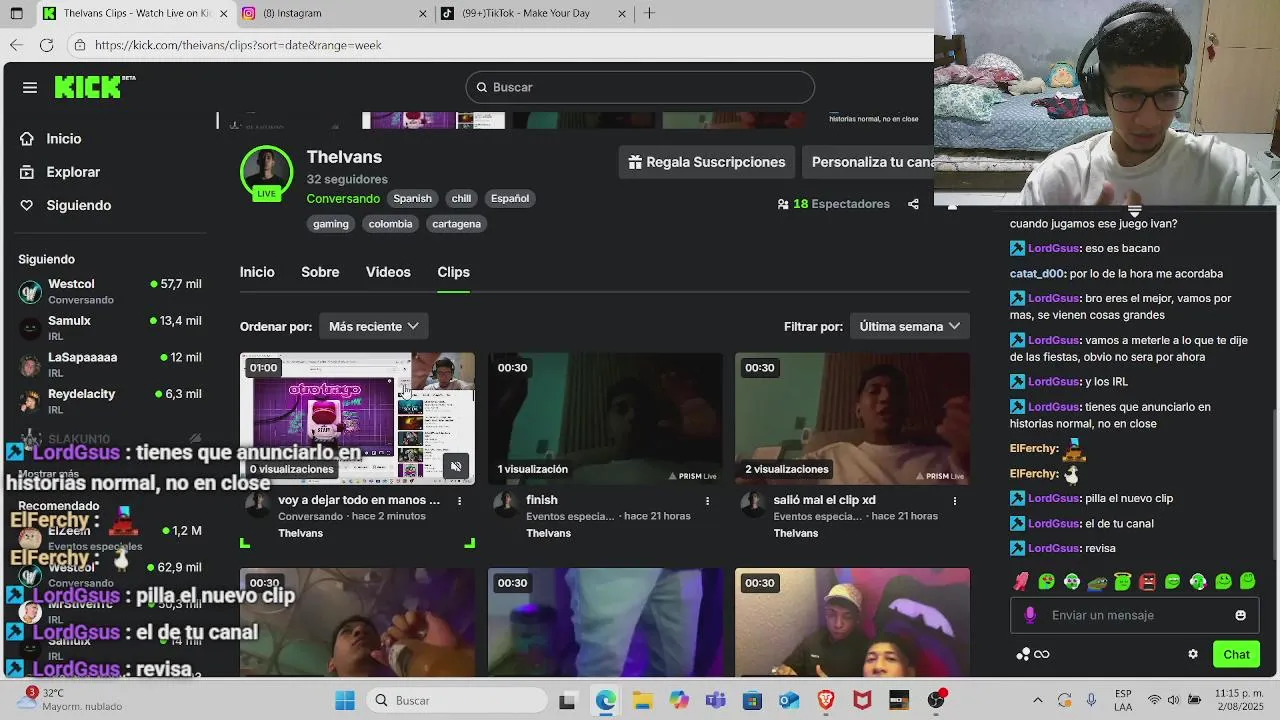Open options for 'salió mal el clip xd'

pyautogui.click(x=955, y=500)
